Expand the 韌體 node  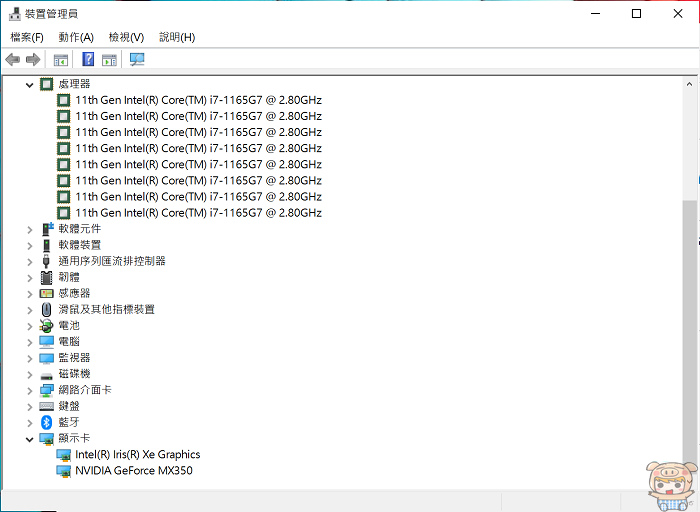pos(30,278)
